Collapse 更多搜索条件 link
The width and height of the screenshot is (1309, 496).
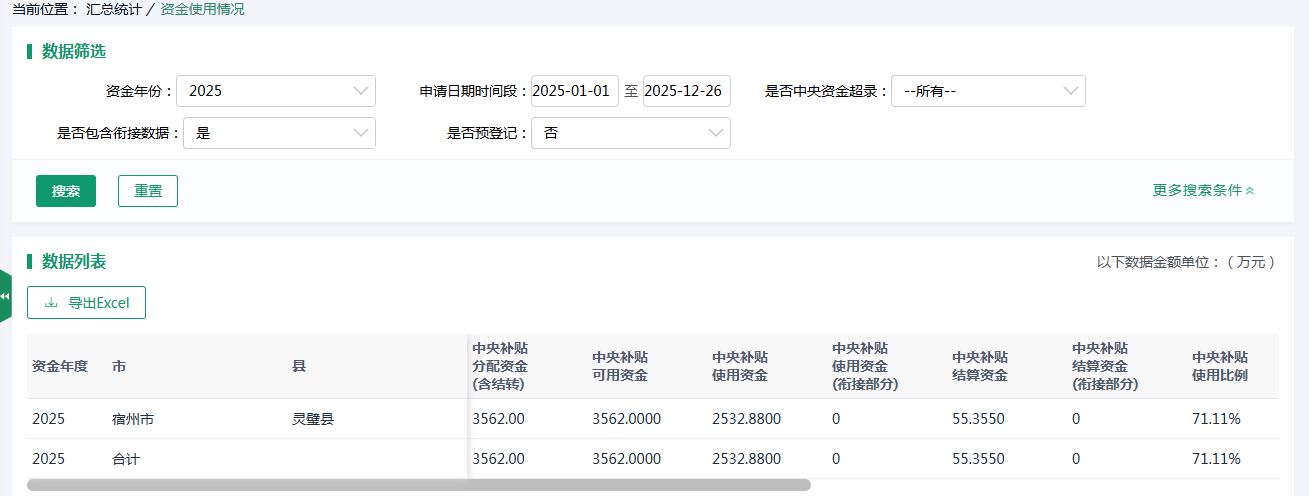(1203, 190)
